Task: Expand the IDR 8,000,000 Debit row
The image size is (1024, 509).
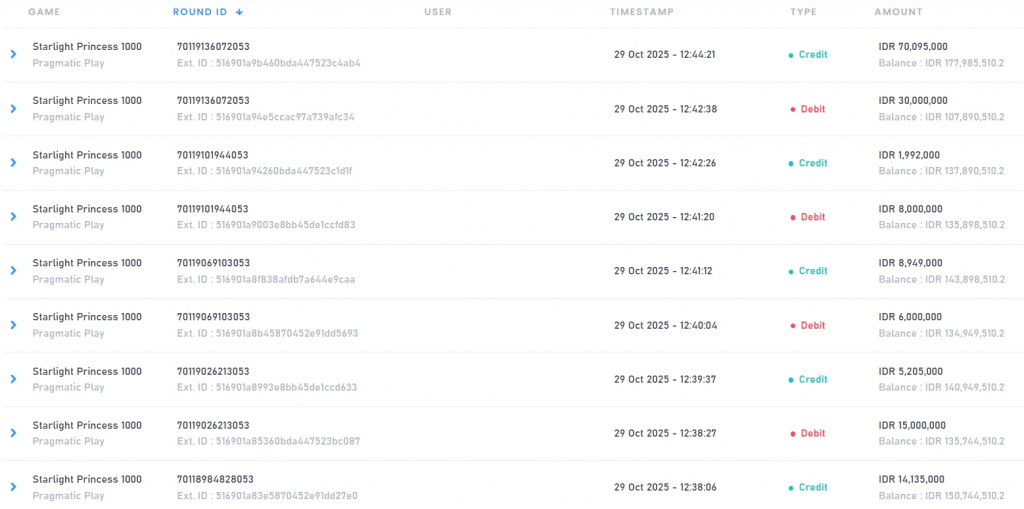Action: [x=13, y=216]
